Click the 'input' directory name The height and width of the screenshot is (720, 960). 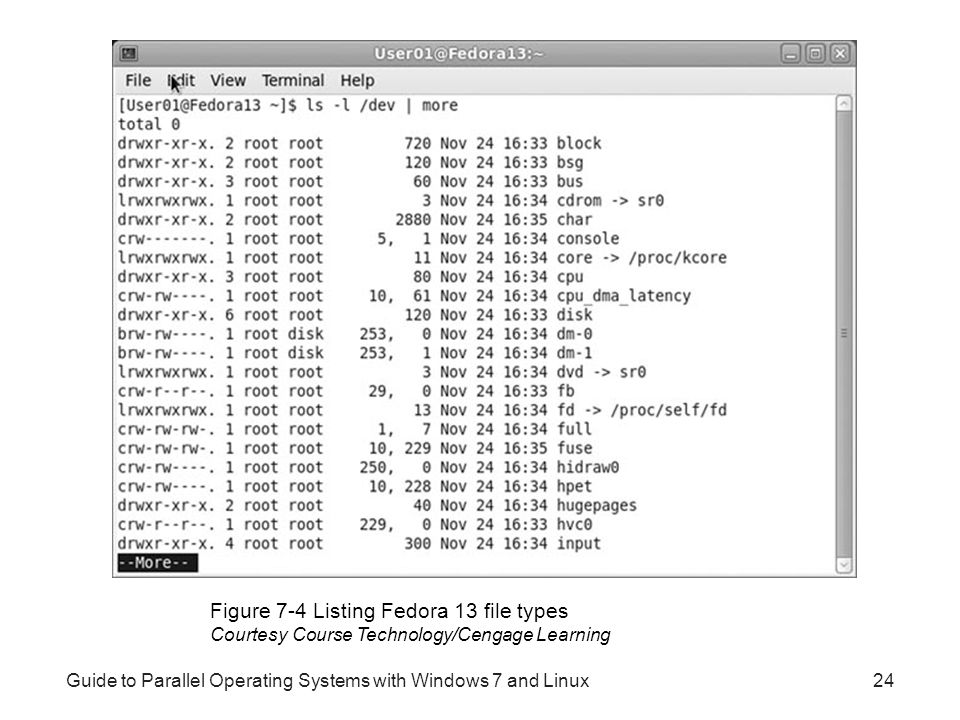point(579,544)
